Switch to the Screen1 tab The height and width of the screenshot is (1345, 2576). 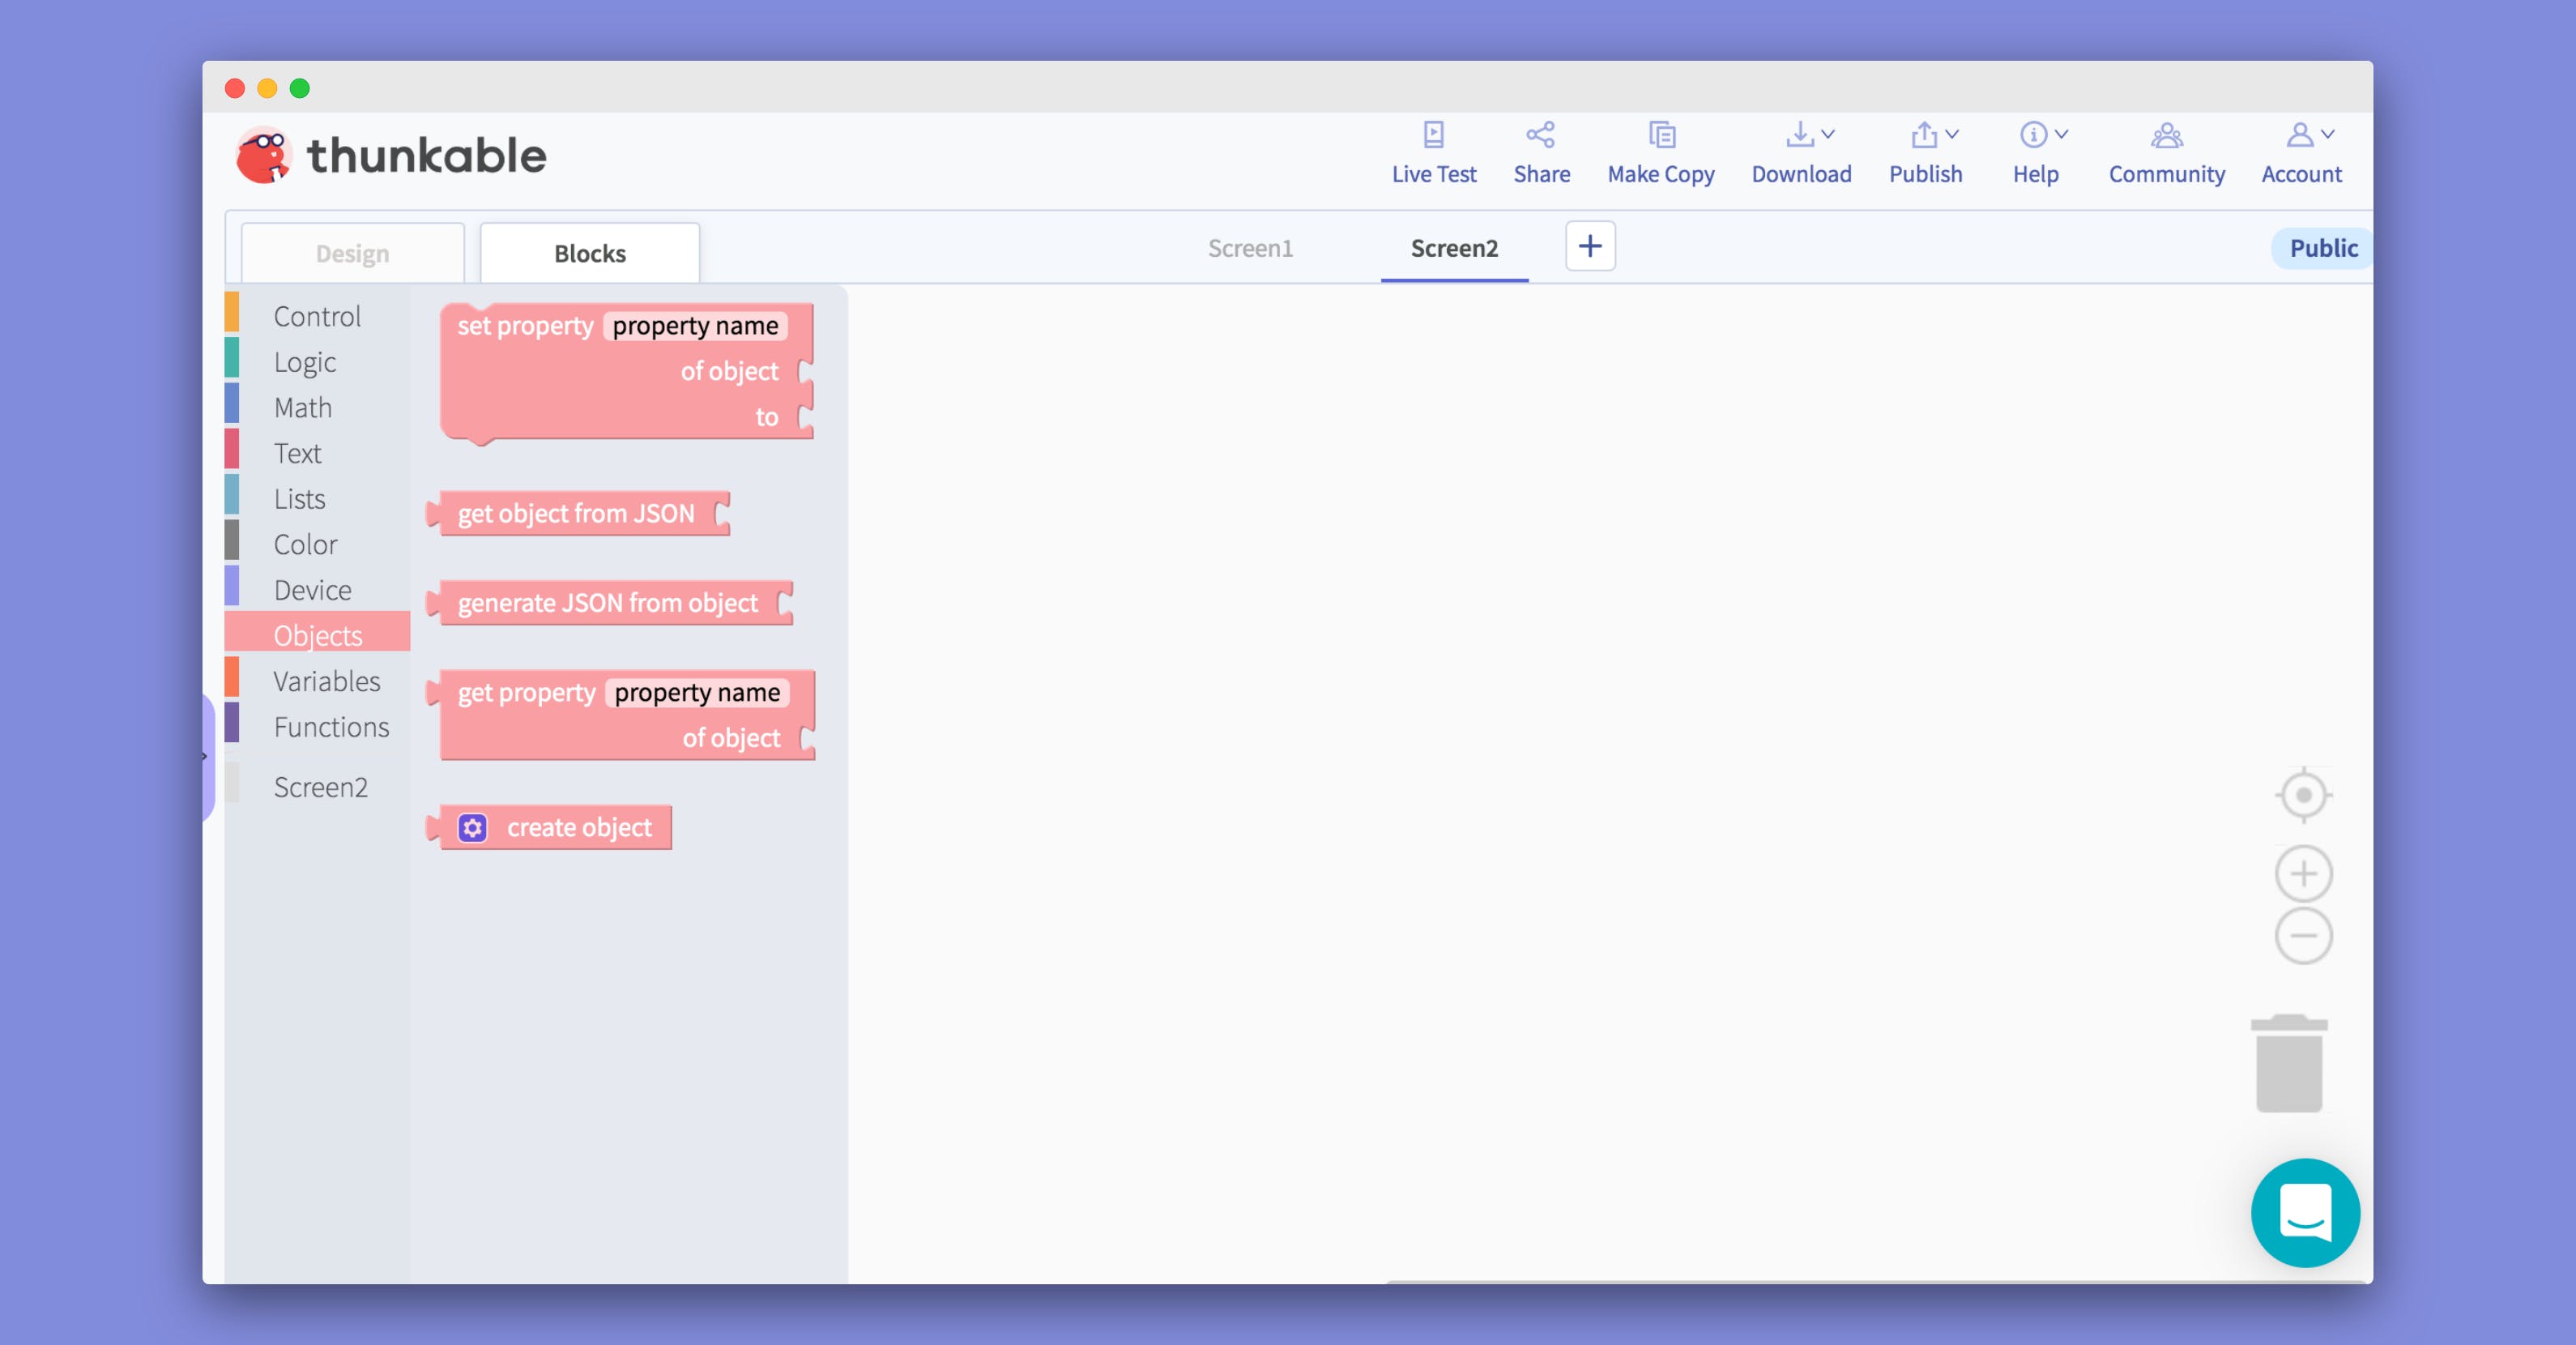[x=1251, y=248]
